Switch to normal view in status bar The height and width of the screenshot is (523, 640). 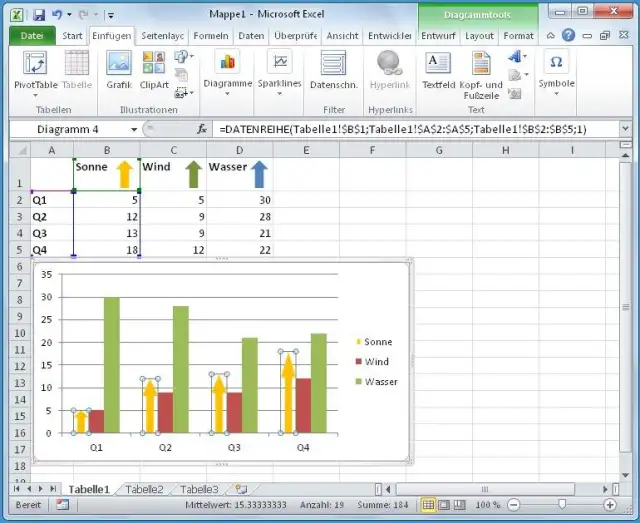point(429,505)
